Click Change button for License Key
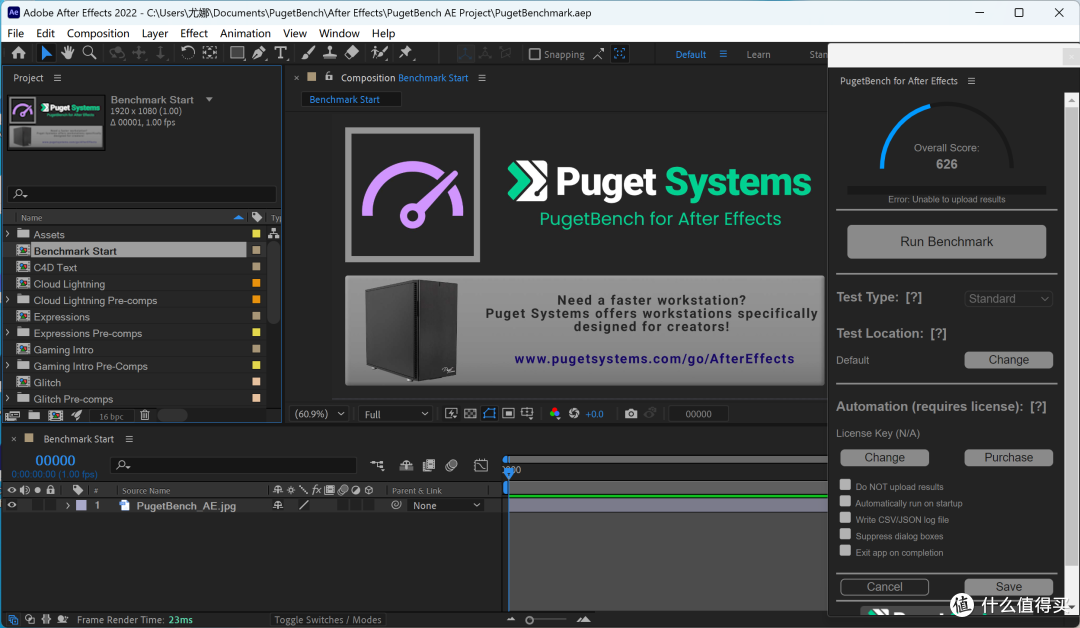 coord(884,457)
